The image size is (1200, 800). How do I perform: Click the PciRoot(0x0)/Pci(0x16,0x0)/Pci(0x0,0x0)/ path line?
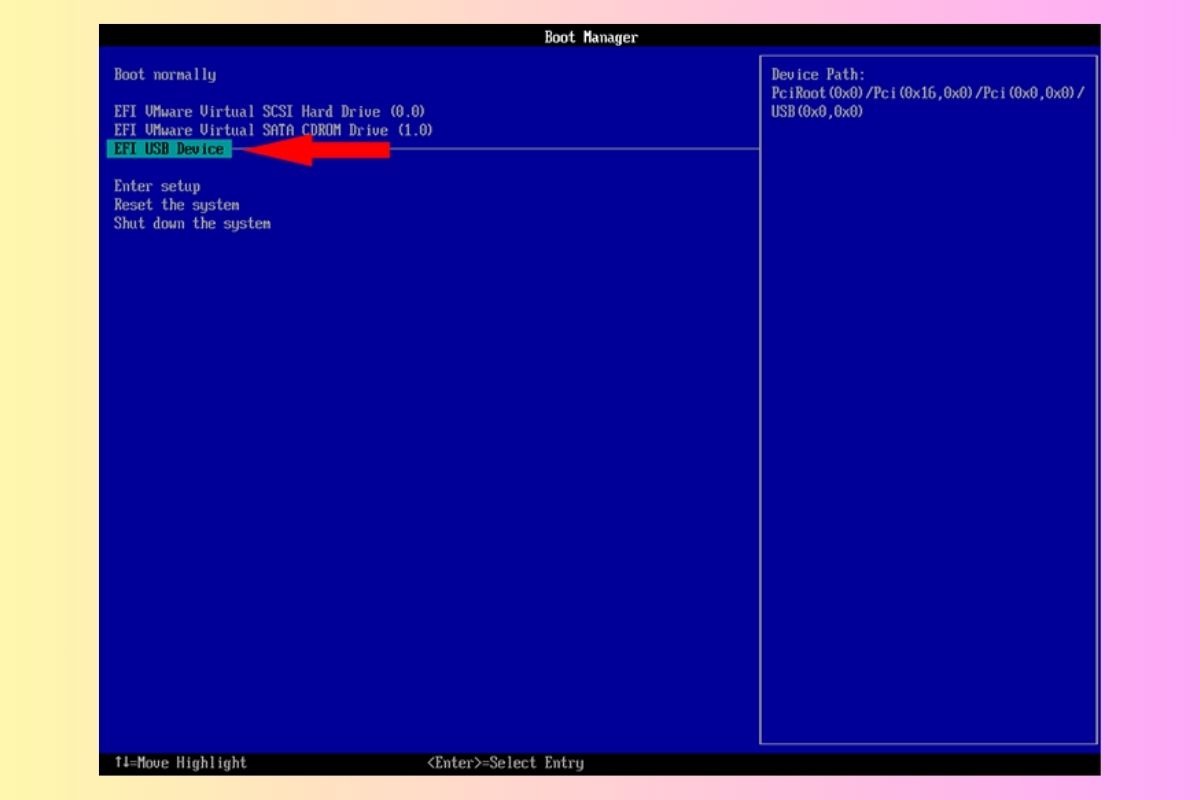click(928, 93)
